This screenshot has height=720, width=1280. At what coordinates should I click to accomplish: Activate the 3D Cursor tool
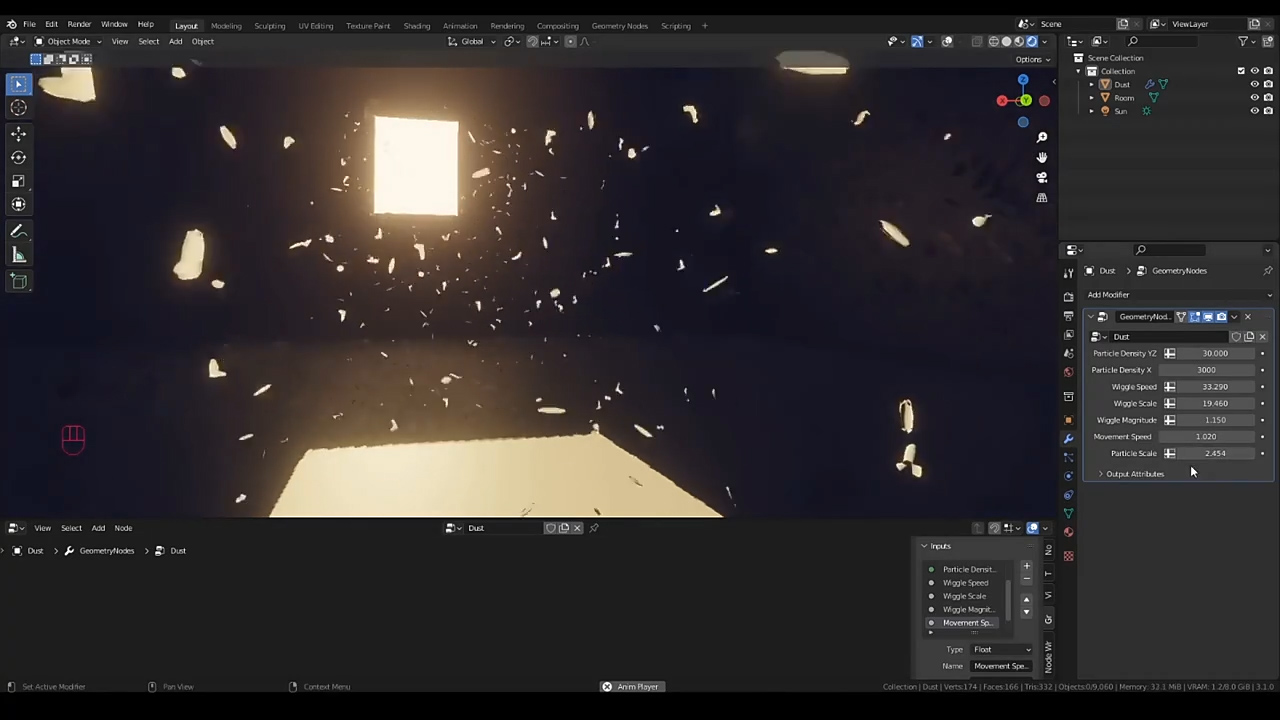[18, 108]
